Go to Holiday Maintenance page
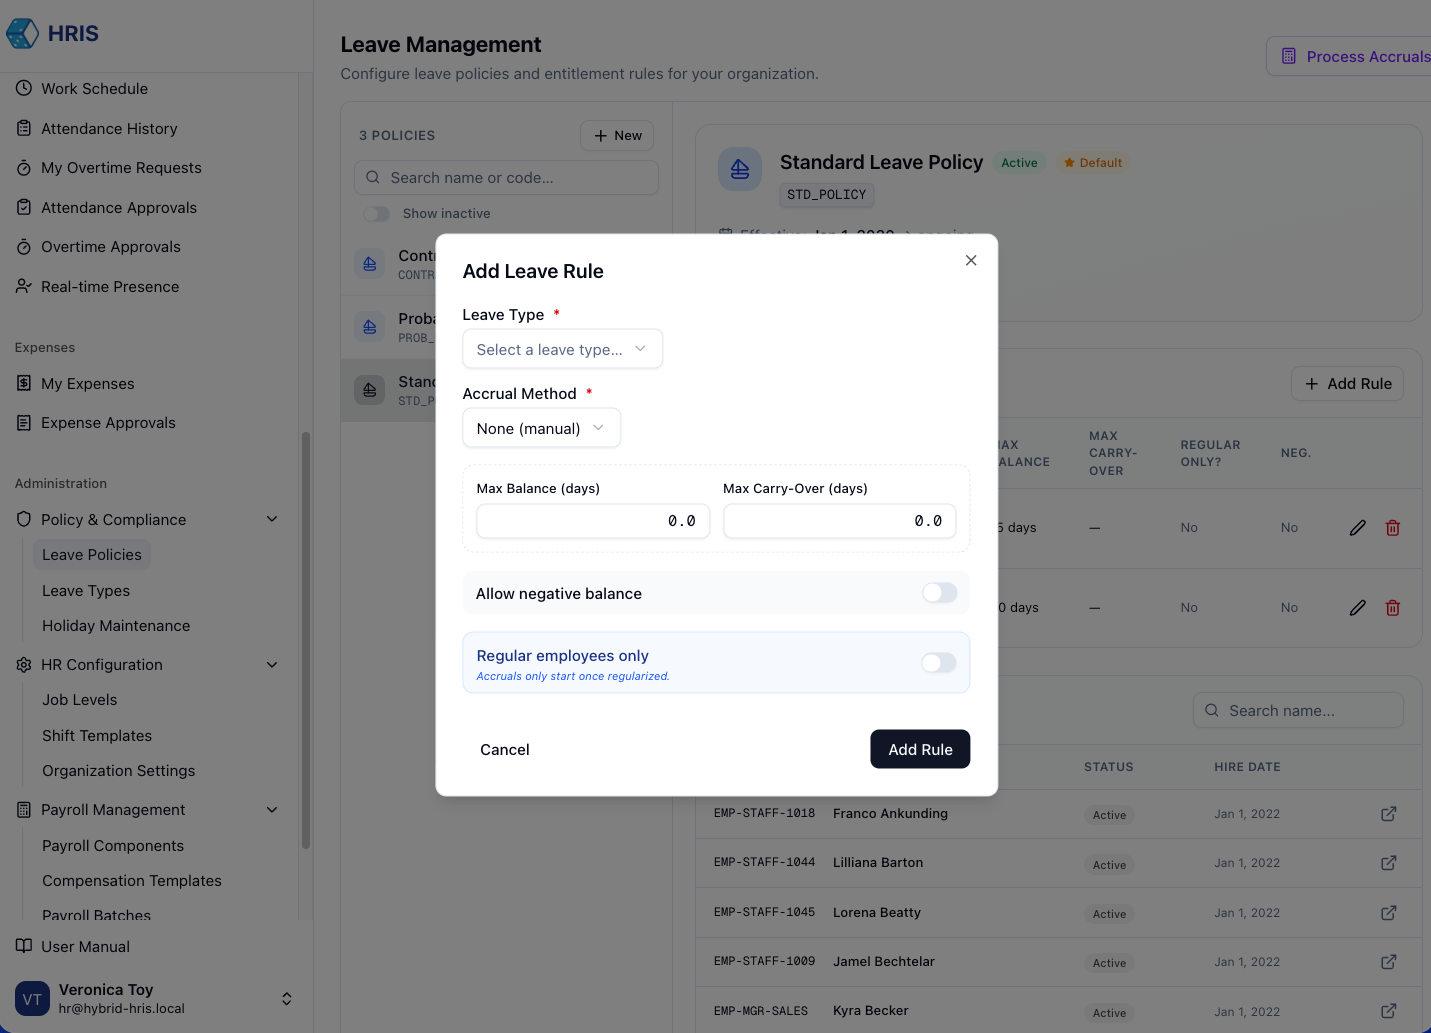This screenshot has width=1431, height=1033. pyautogui.click(x=116, y=626)
